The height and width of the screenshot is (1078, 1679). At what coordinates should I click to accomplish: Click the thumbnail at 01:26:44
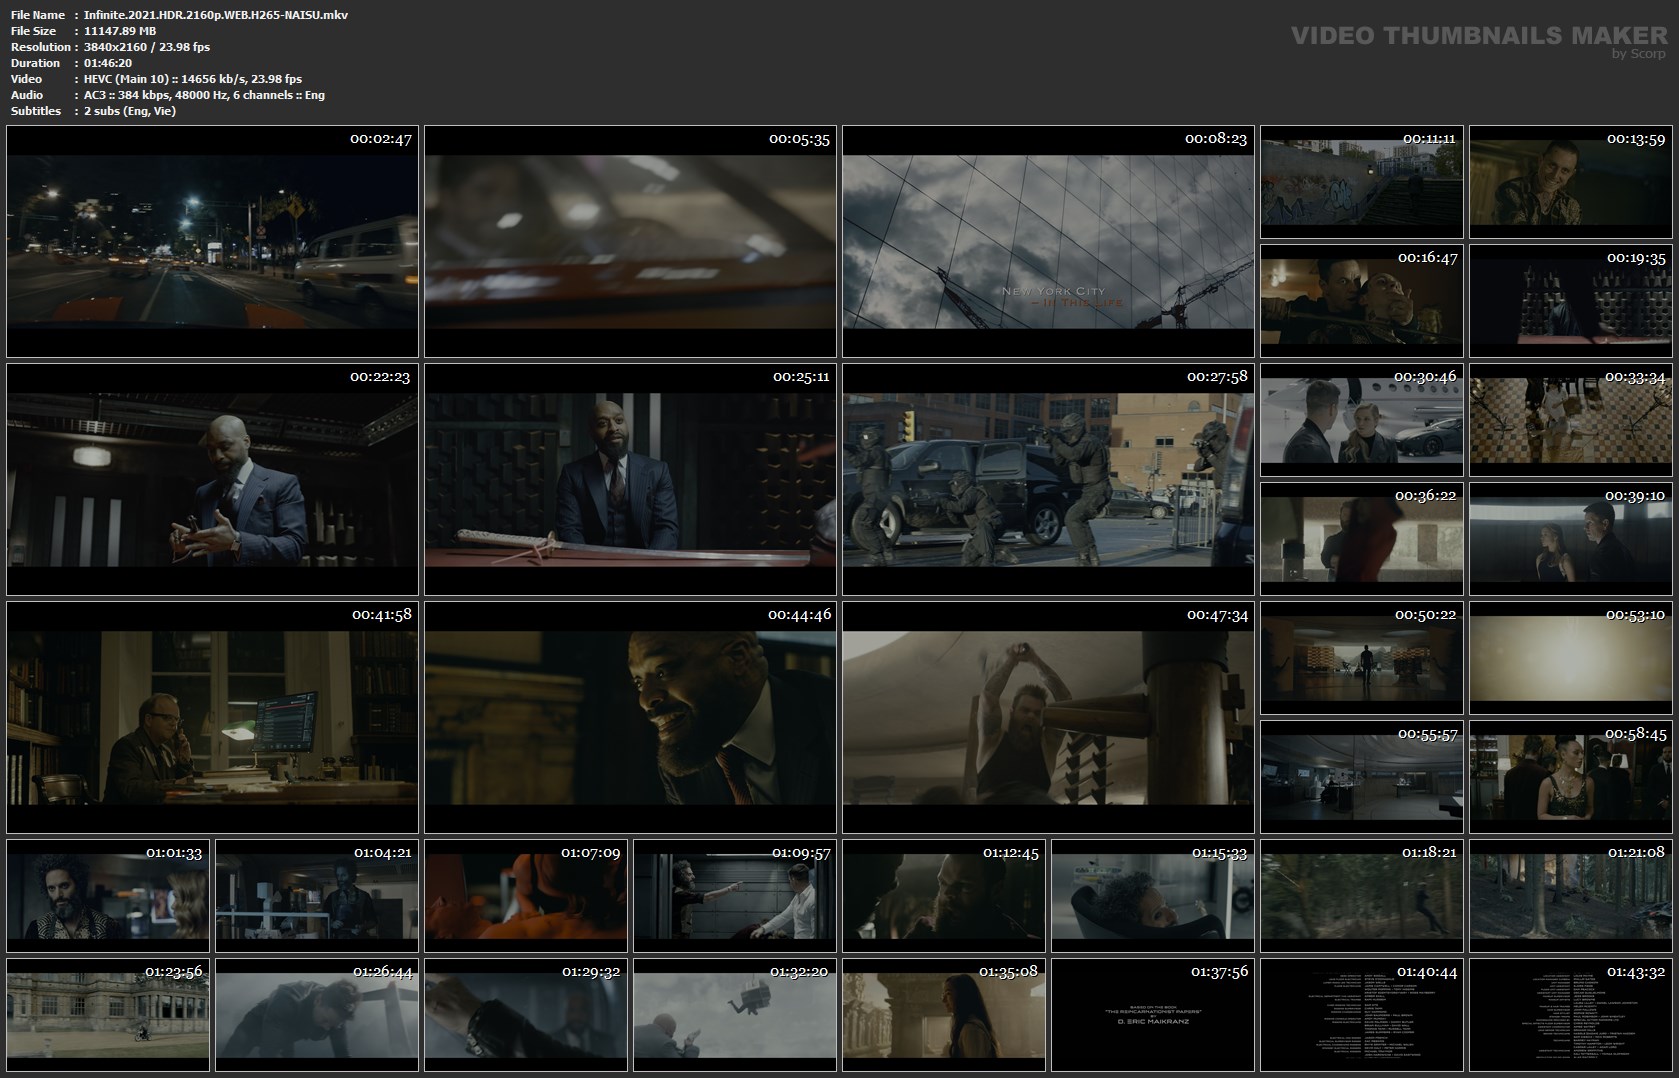[317, 1015]
